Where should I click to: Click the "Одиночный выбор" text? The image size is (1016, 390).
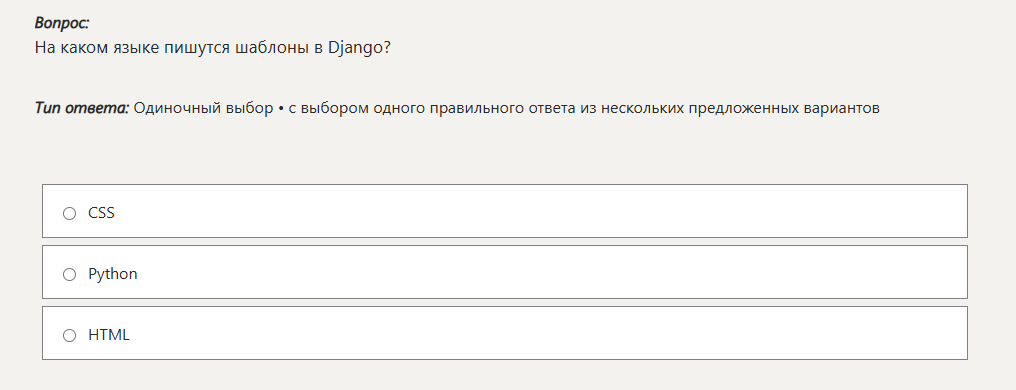pos(203,108)
